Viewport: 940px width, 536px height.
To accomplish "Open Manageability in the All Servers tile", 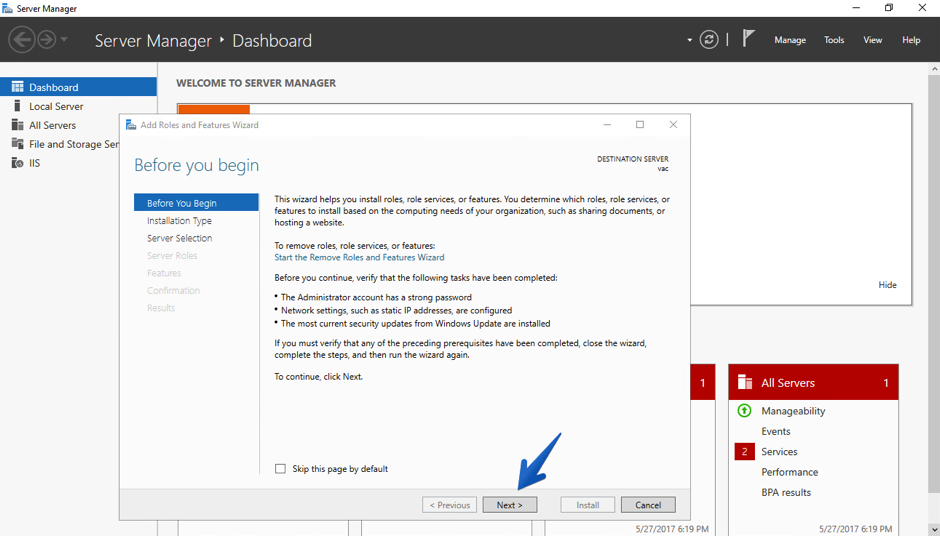I will [793, 411].
